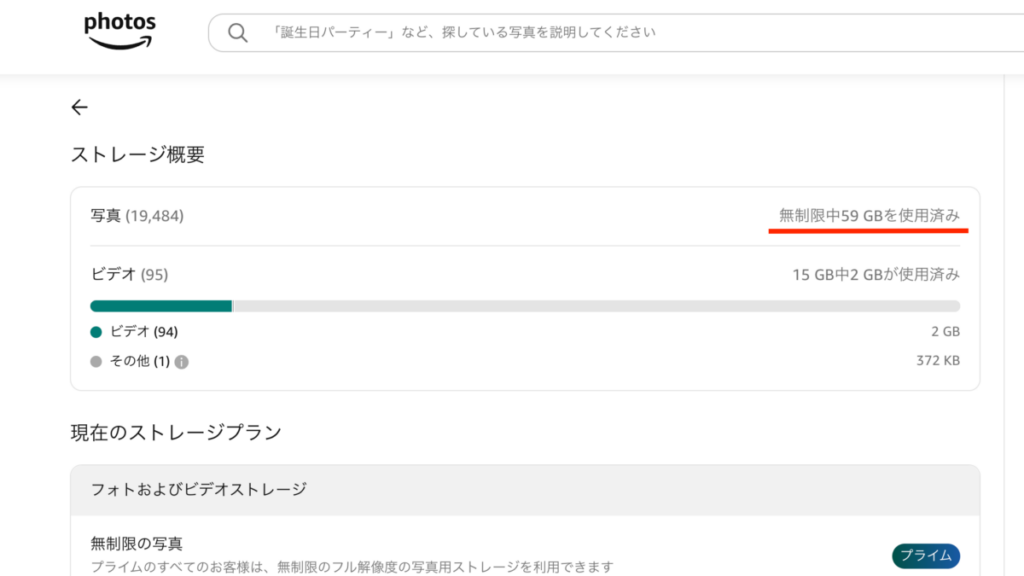
Task: Open the 無制限中59 GBを使用済み link
Action: coord(868,213)
